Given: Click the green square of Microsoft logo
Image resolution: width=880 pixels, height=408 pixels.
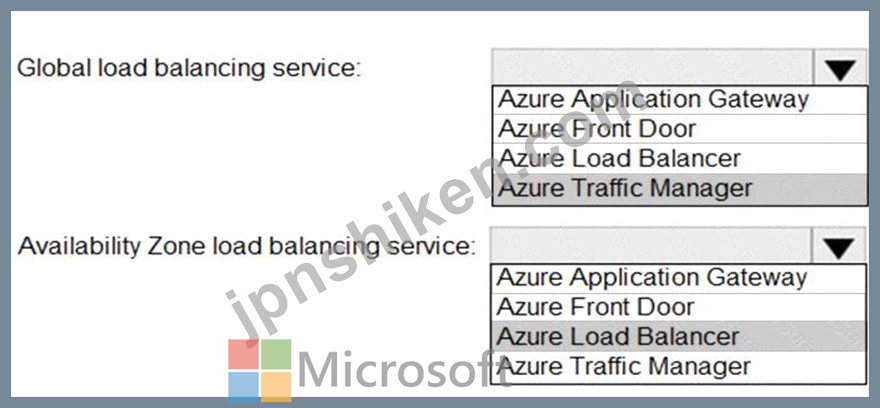Looking at the screenshot, I should 276,354.
